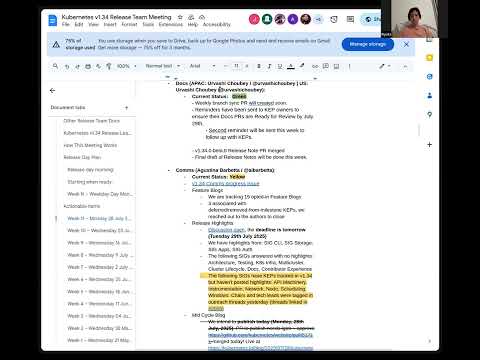Collapse the menus with the toolbar chevron
Image resolution: width=480 pixels, height=360 pixels.
click(x=405, y=66)
